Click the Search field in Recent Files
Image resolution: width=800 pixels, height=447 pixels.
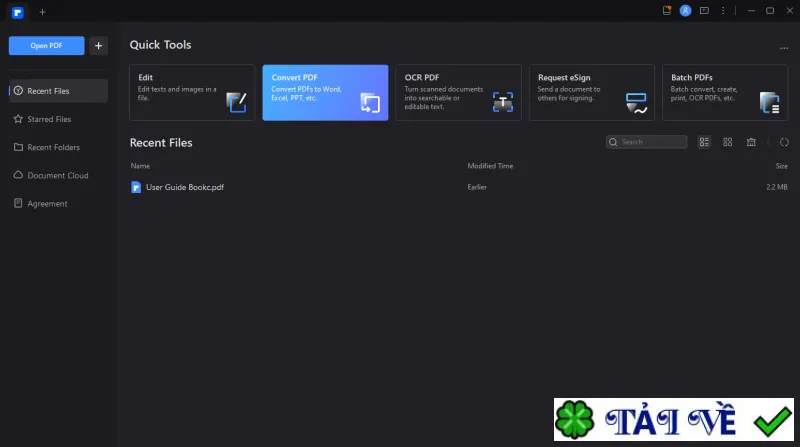[646, 142]
